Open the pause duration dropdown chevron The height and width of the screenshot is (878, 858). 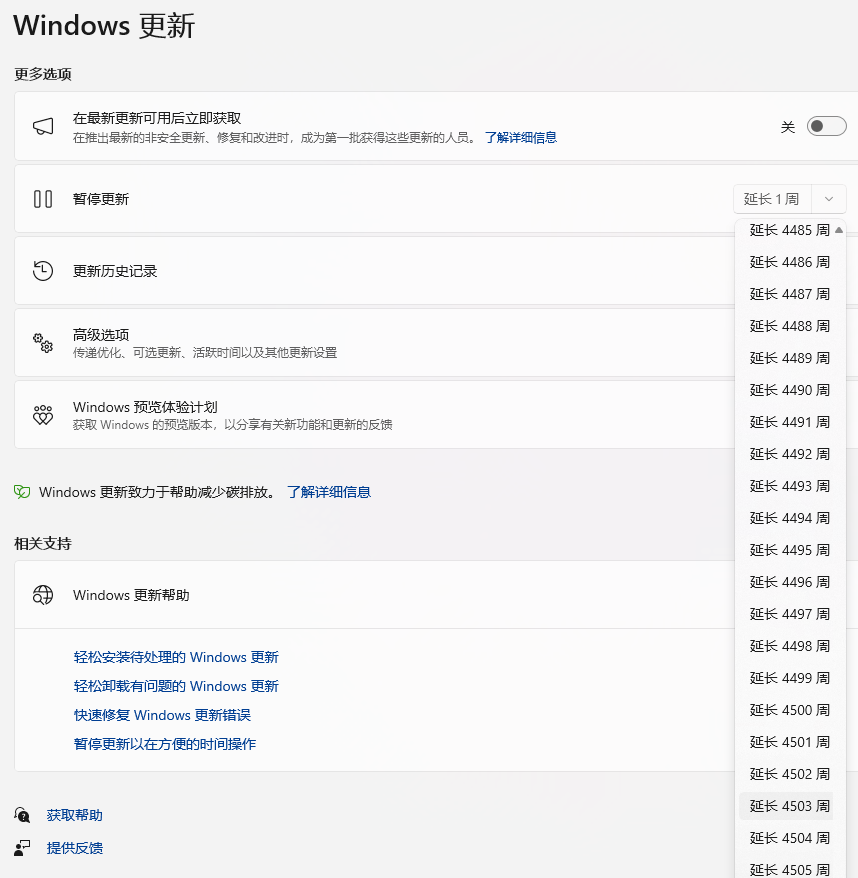tap(828, 199)
